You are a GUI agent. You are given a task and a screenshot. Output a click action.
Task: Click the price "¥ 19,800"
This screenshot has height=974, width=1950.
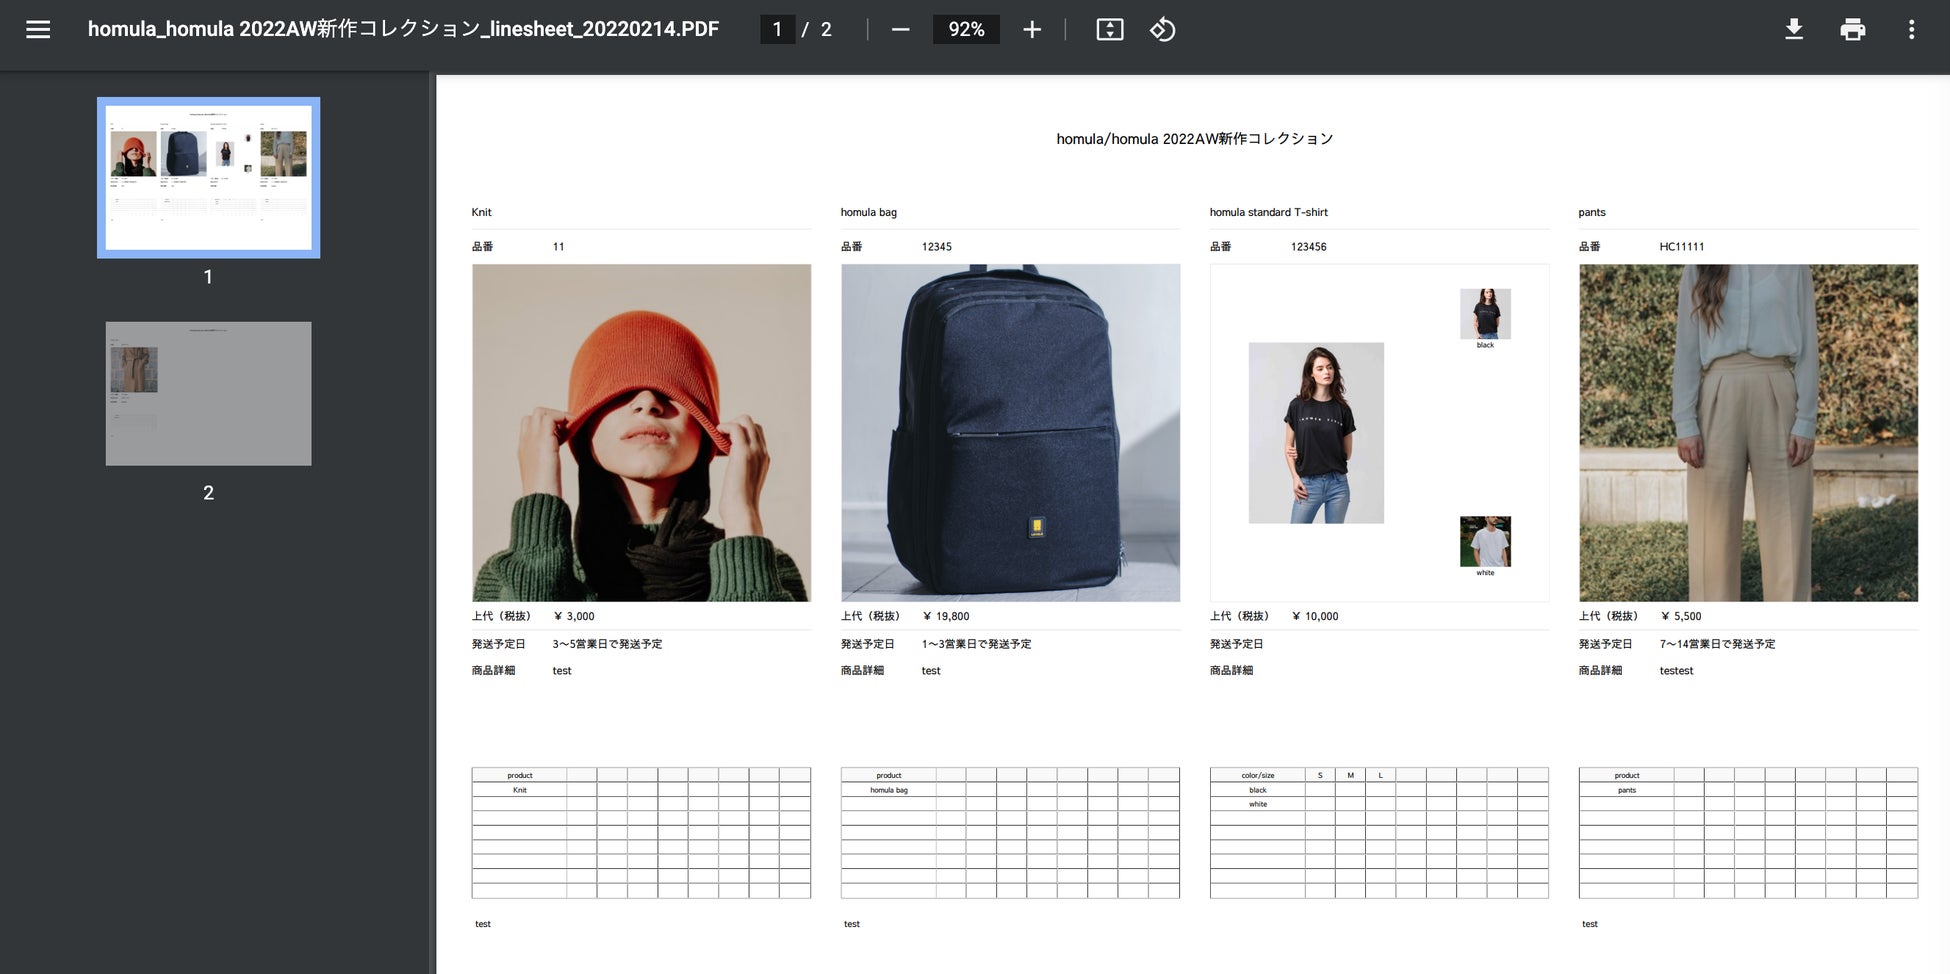point(946,616)
